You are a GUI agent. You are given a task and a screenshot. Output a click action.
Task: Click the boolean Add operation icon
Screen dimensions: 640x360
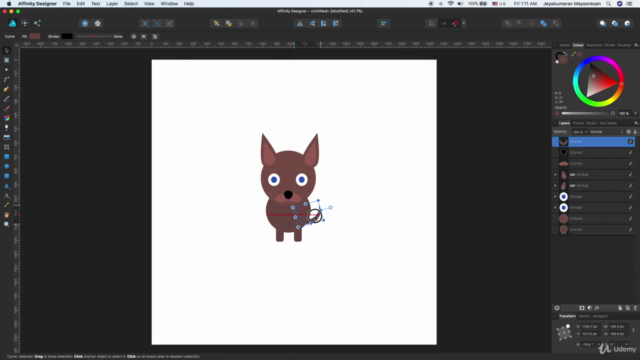click(x=508, y=24)
